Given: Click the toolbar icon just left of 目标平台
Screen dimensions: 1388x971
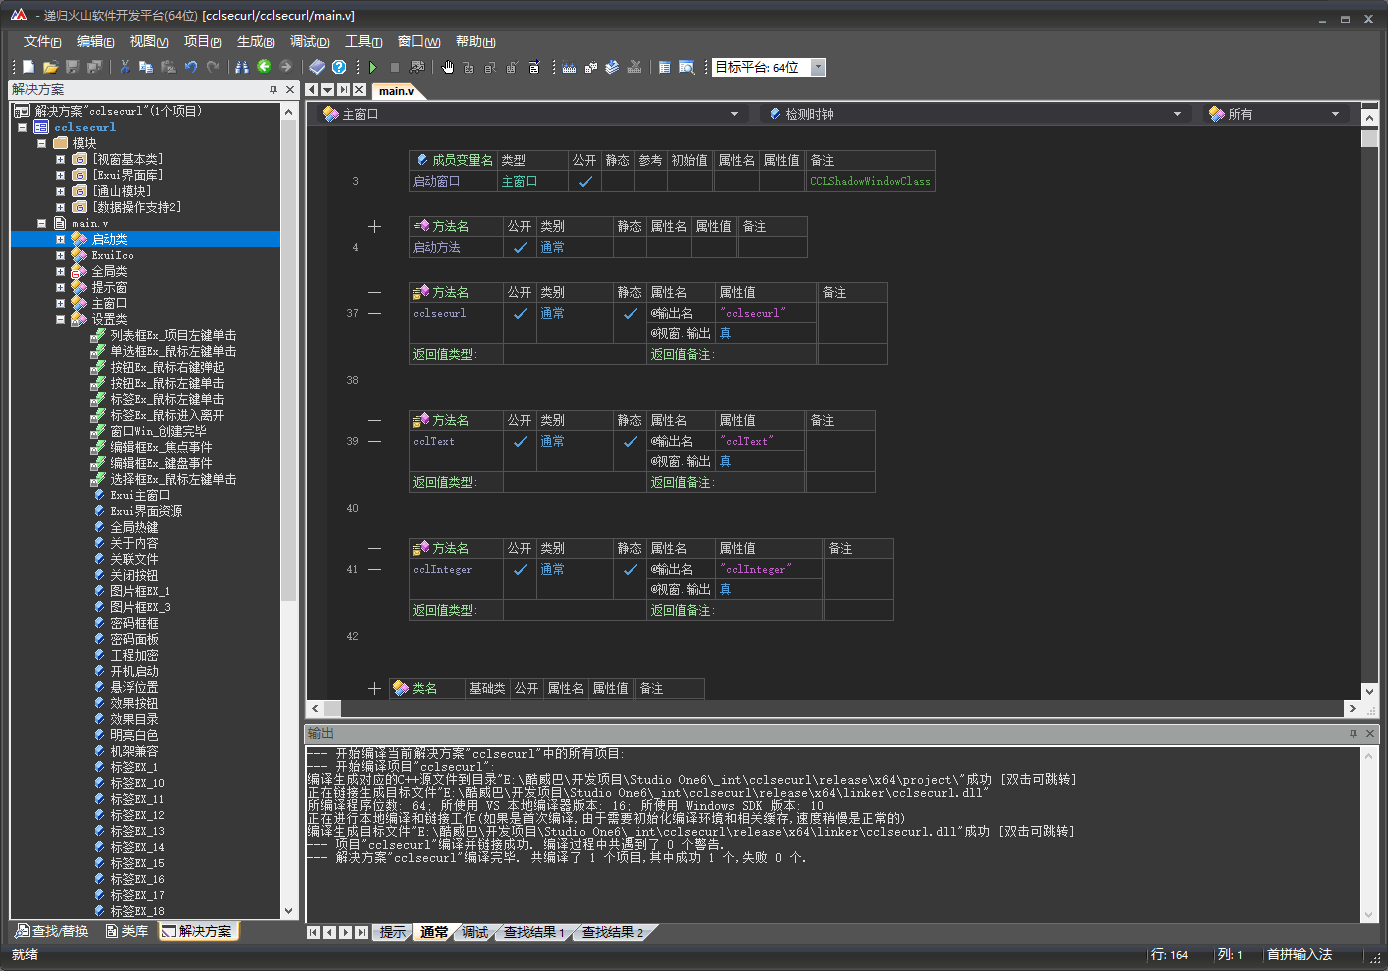Looking at the screenshot, I should click(x=687, y=67).
